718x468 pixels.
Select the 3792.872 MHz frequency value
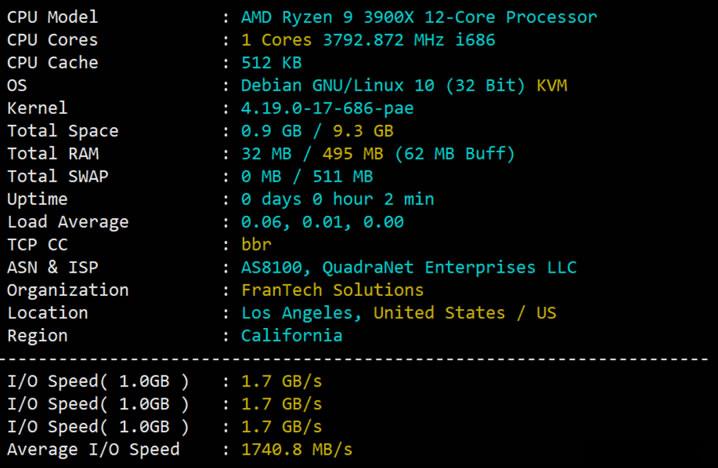tap(383, 40)
